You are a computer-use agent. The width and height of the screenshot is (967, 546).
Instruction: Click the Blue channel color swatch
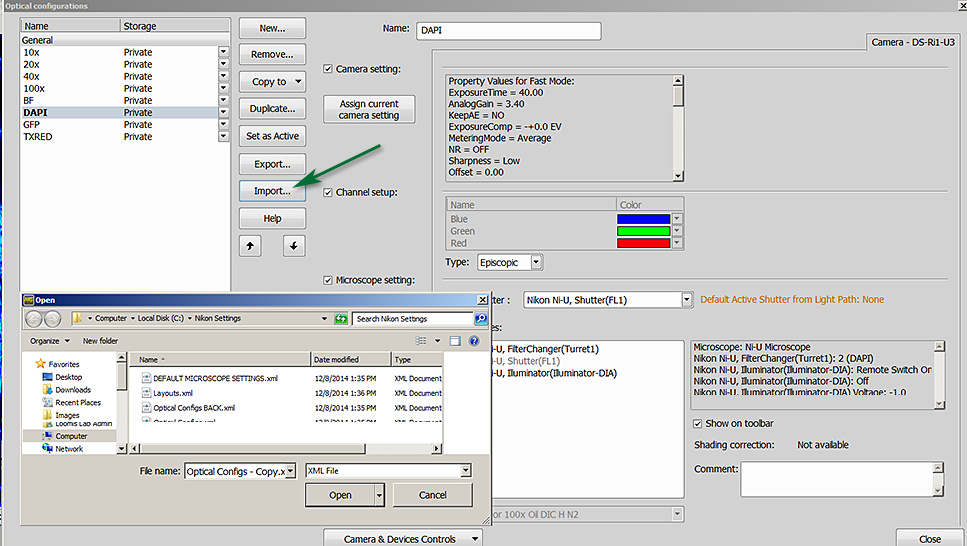[x=642, y=219]
